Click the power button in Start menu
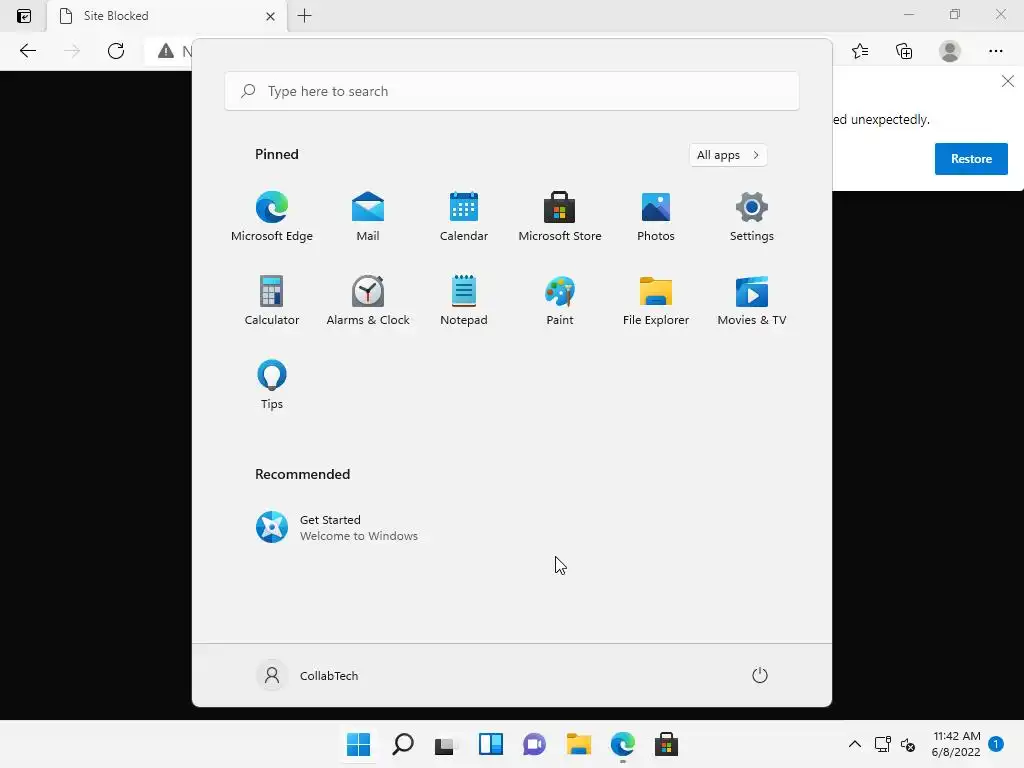Image resolution: width=1024 pixels, height=768 pixels. click(x=760, y=675)
